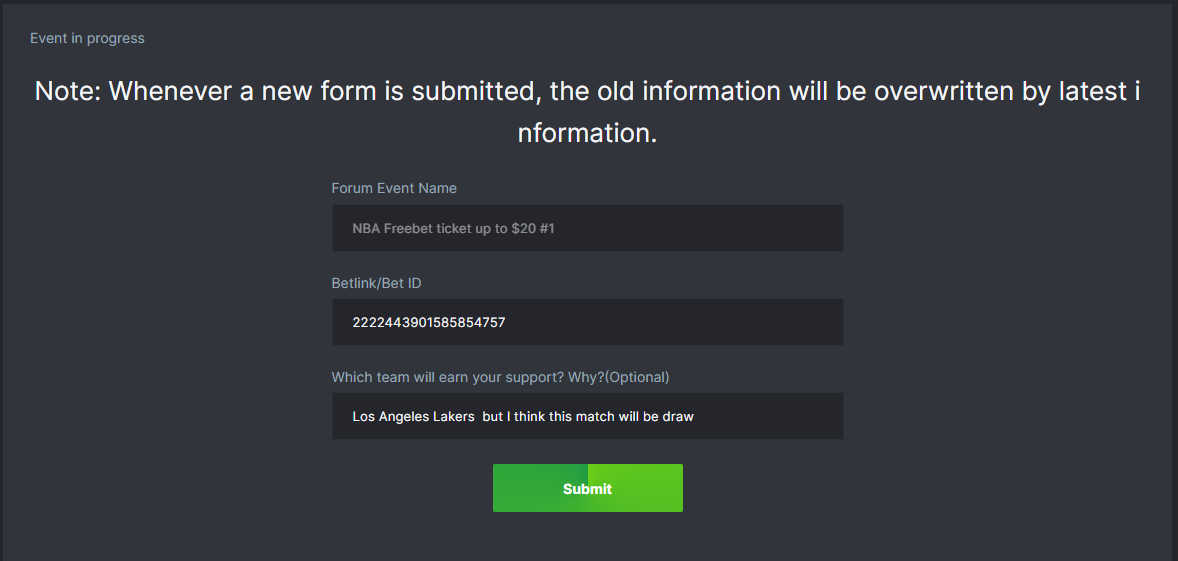The image size is (1178, 561).
Task: Click the 'Betlink/Bet ID' label
Action: pos(376,283)
